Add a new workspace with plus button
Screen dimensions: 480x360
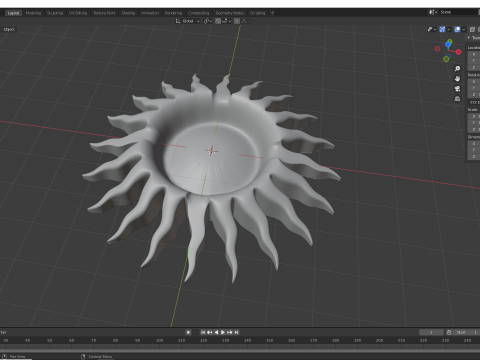[x=272, y=13]
